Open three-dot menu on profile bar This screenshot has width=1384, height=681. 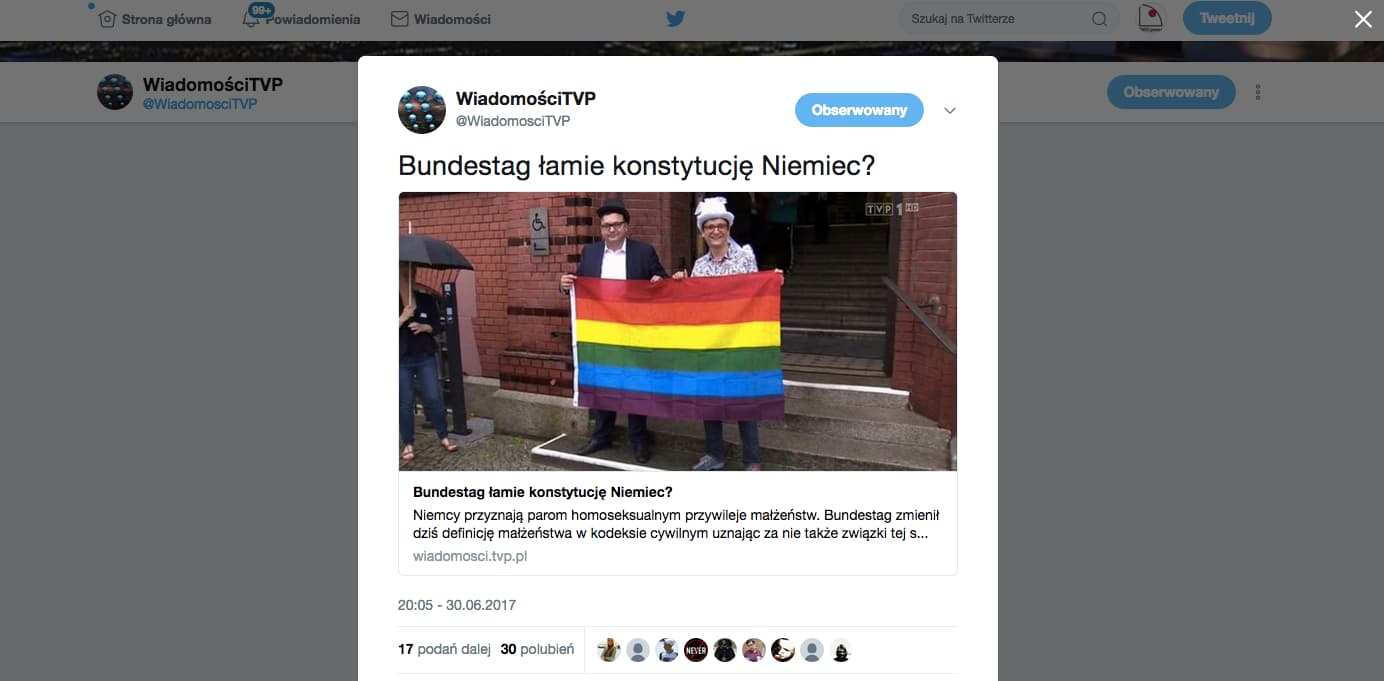1258,92
